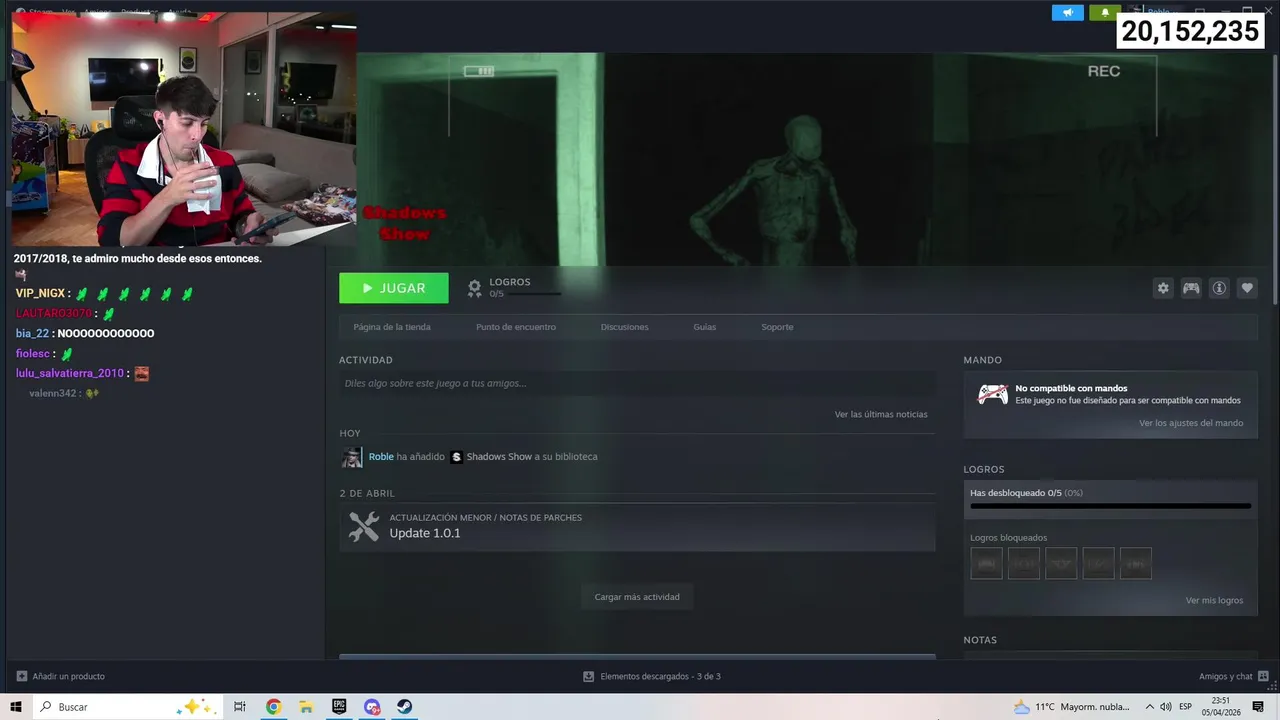The width and height of the screenshot is (1280, 720).
Task: Click the 'NOTAS' section heading
Action: pyautogui.click(x=980, y=640)
